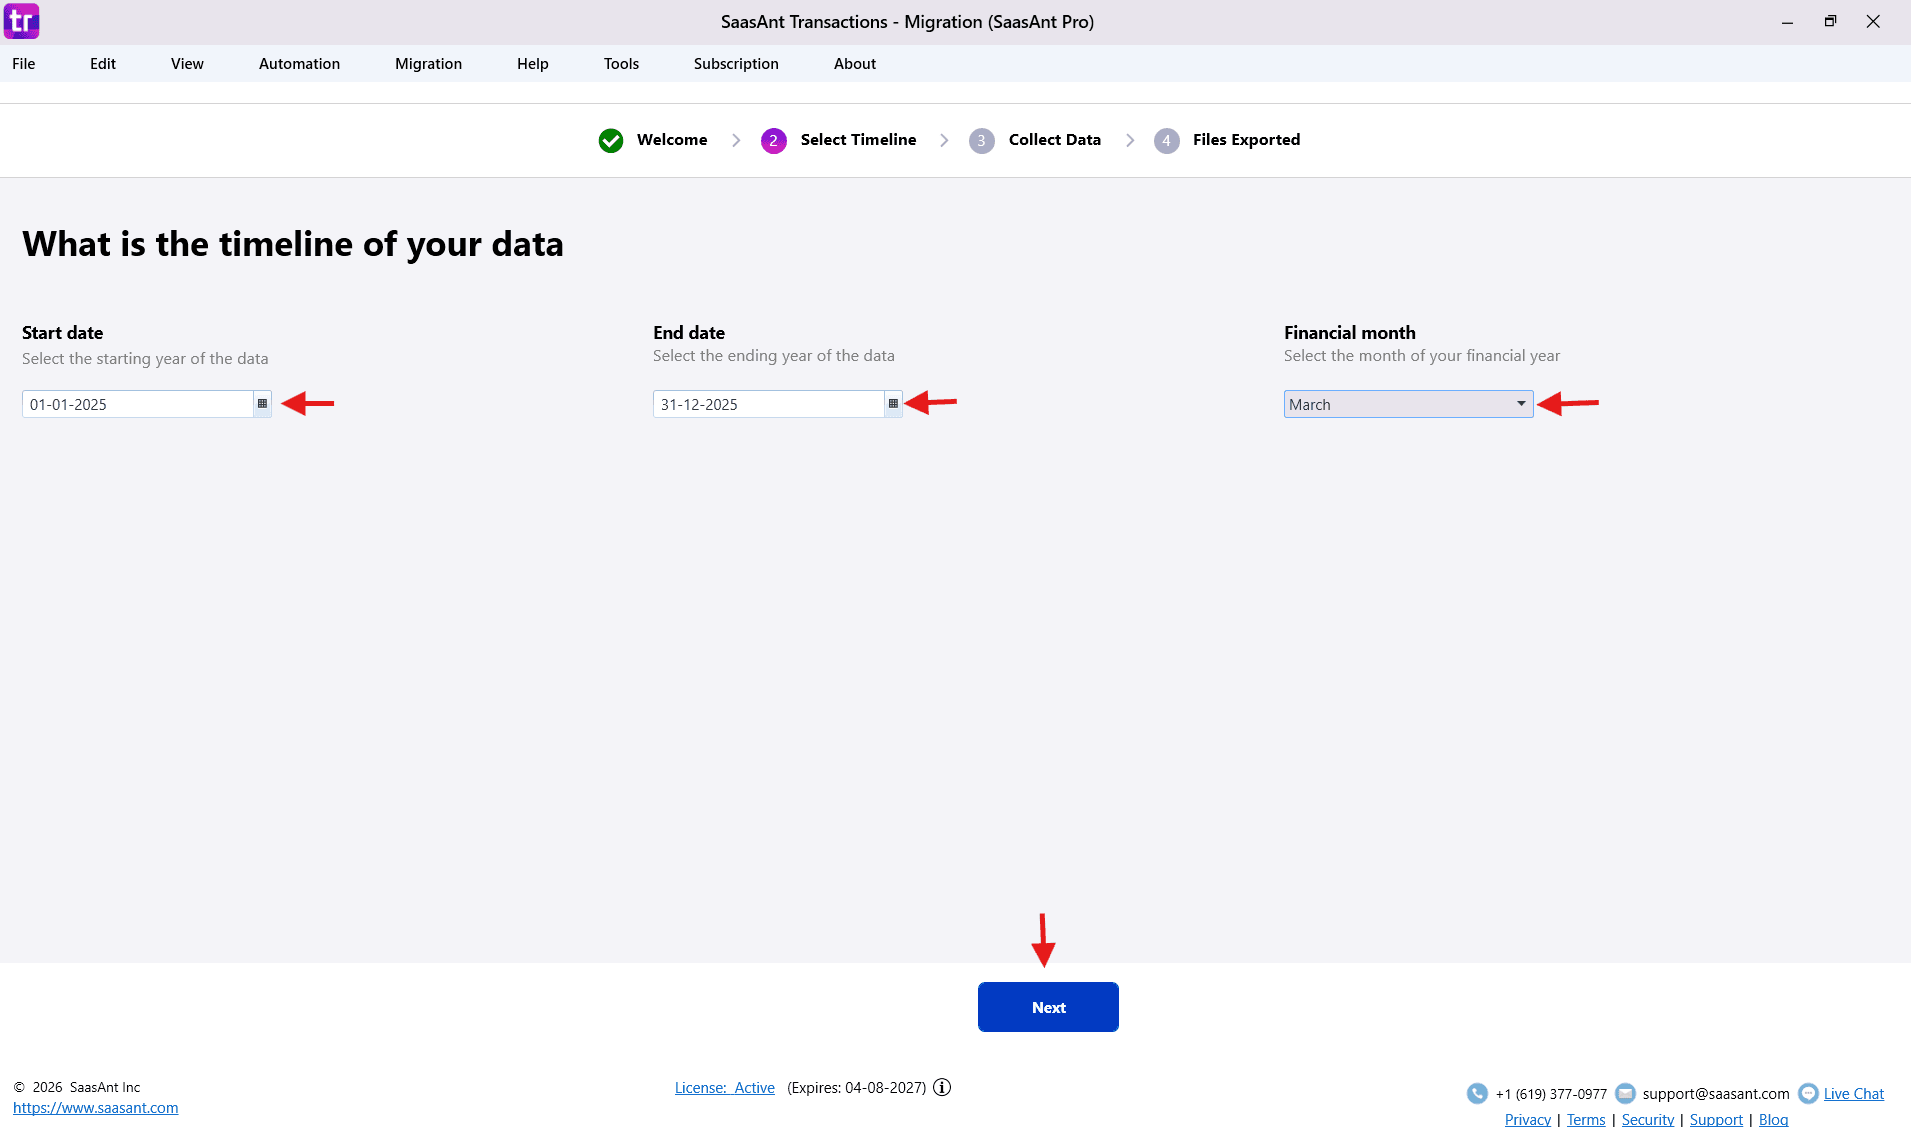
Task: Click the email envelope icon
Action: [x=1625, y=1093]
